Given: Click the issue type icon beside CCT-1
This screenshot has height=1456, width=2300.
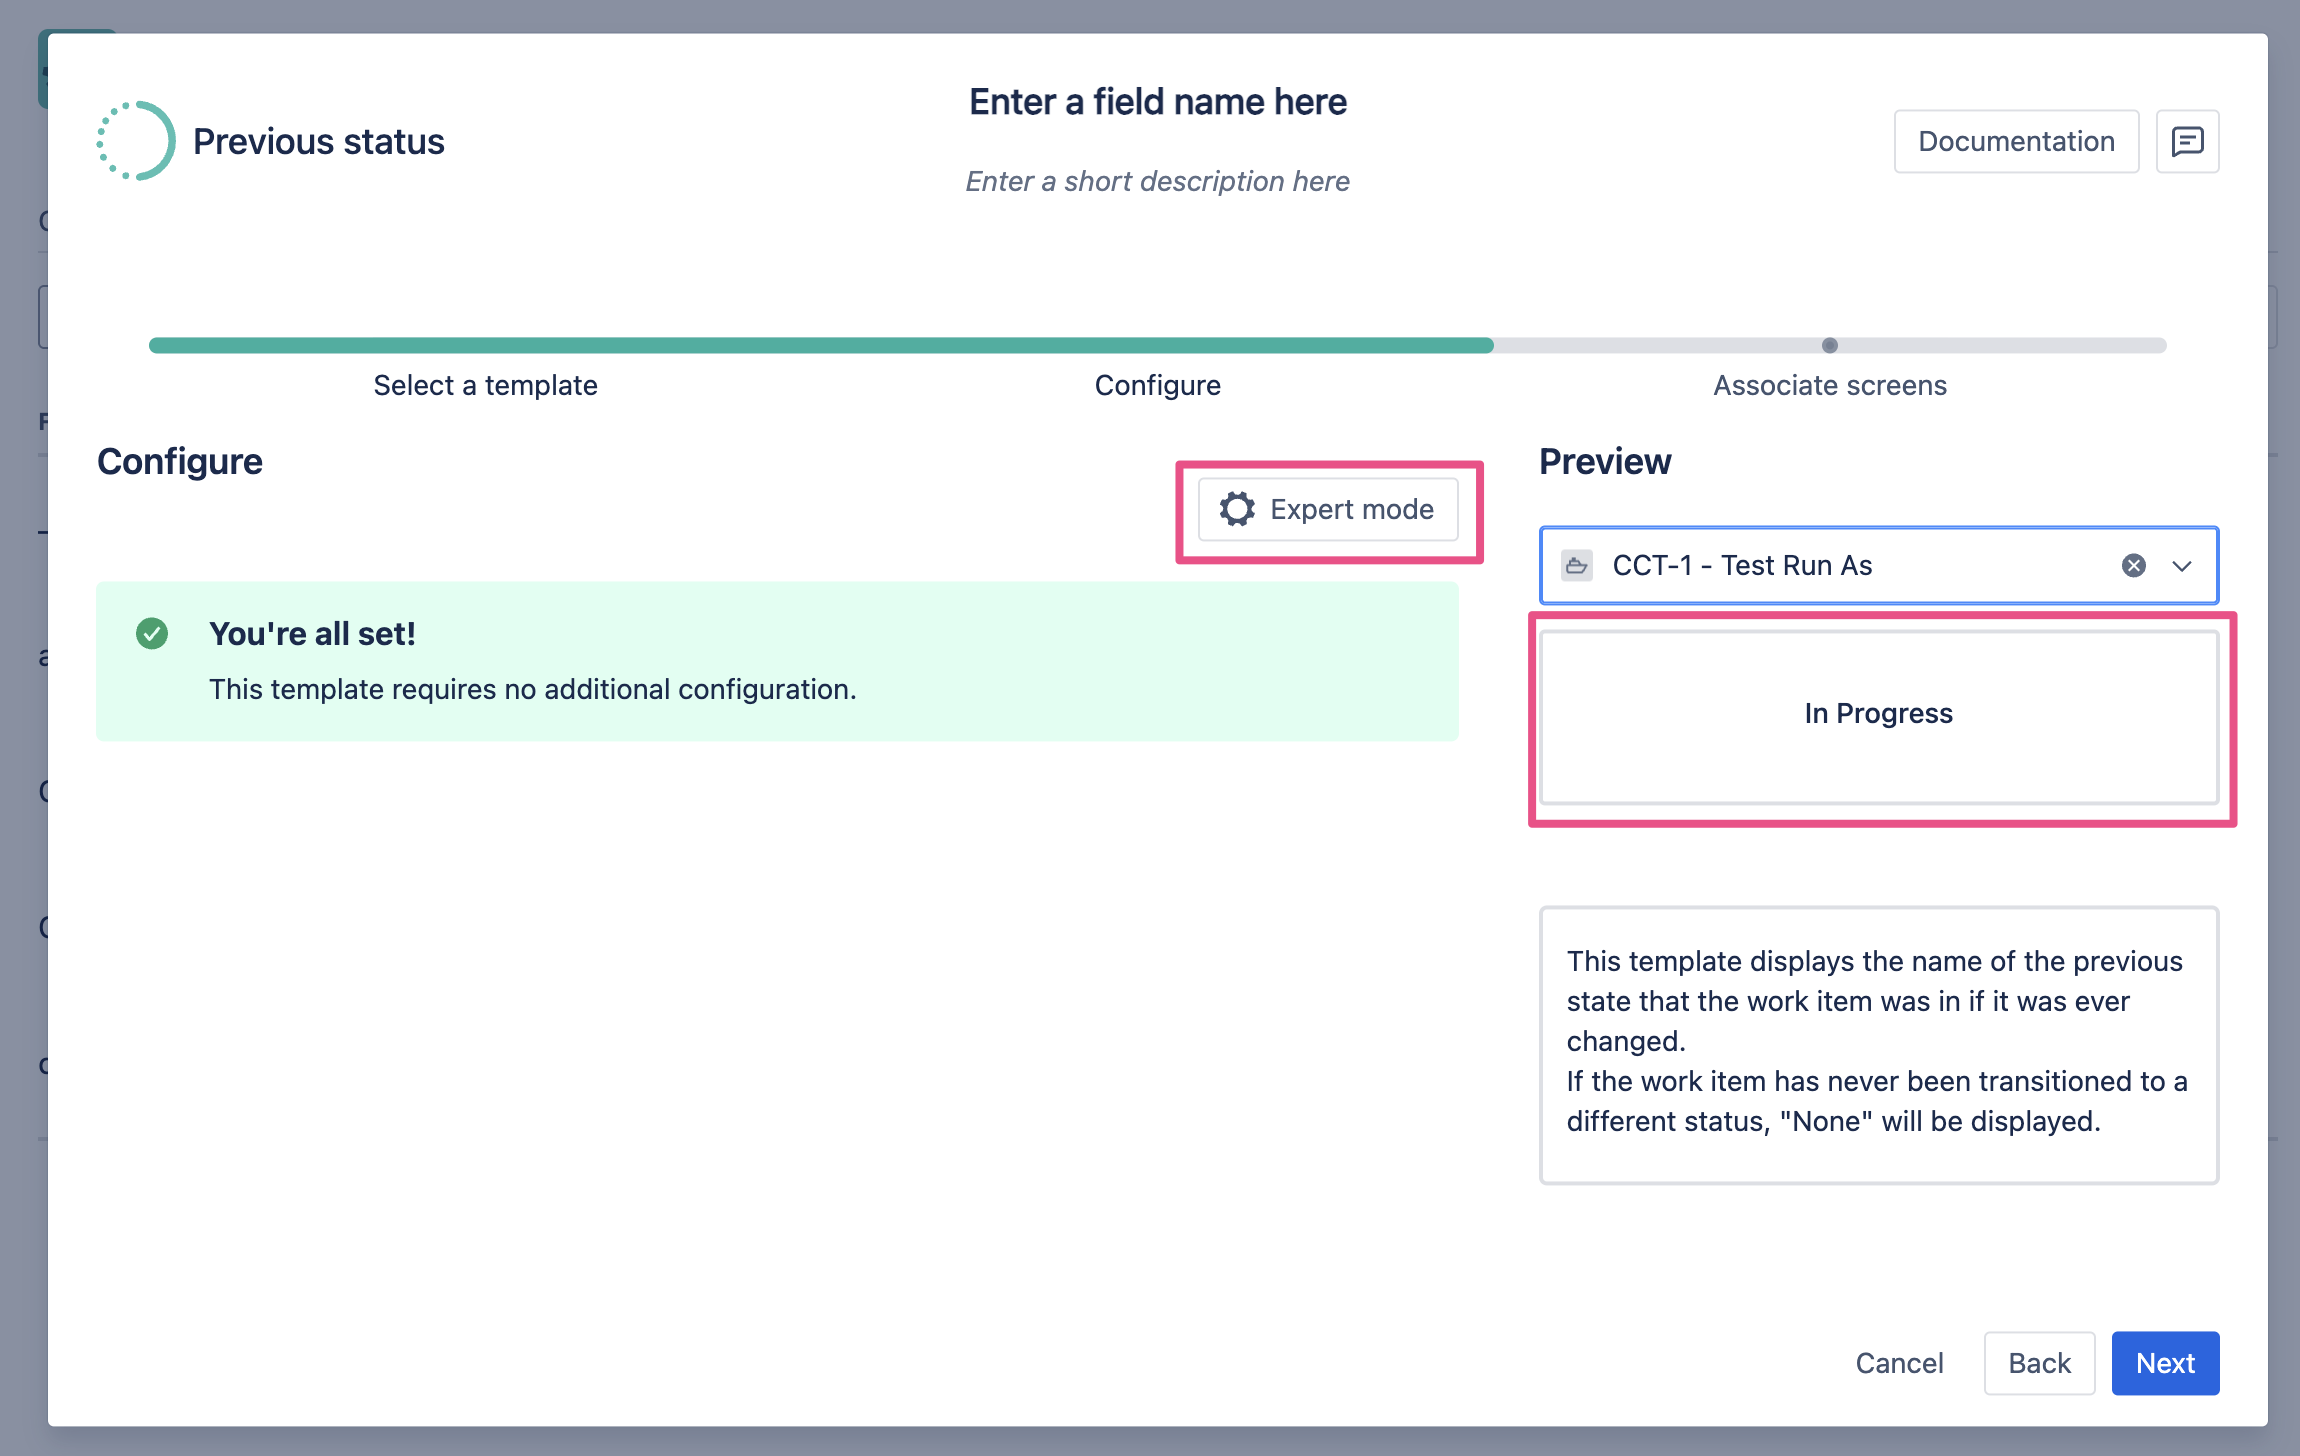Looking at the screenshot, I should coord(1577,566).
